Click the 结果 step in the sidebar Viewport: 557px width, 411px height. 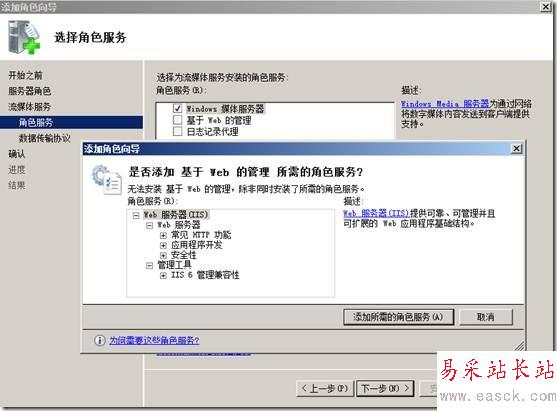17,185
